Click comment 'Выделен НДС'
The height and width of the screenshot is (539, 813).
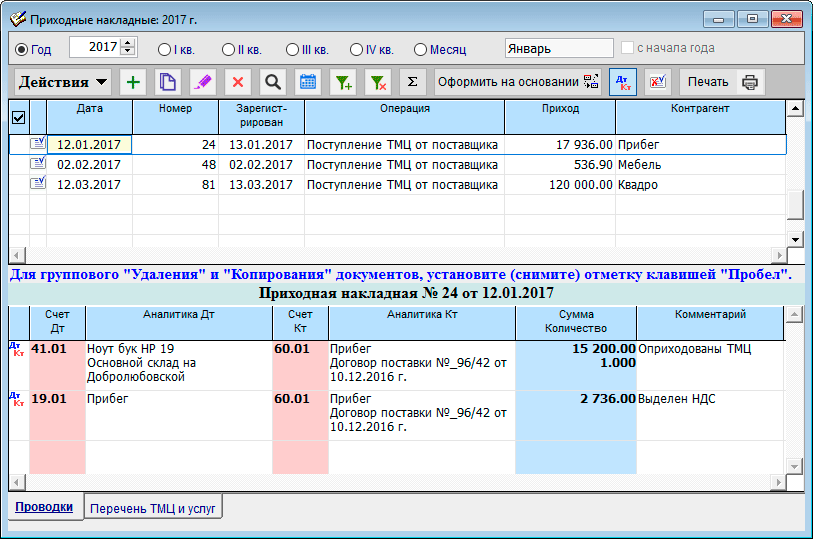point(676,399)
